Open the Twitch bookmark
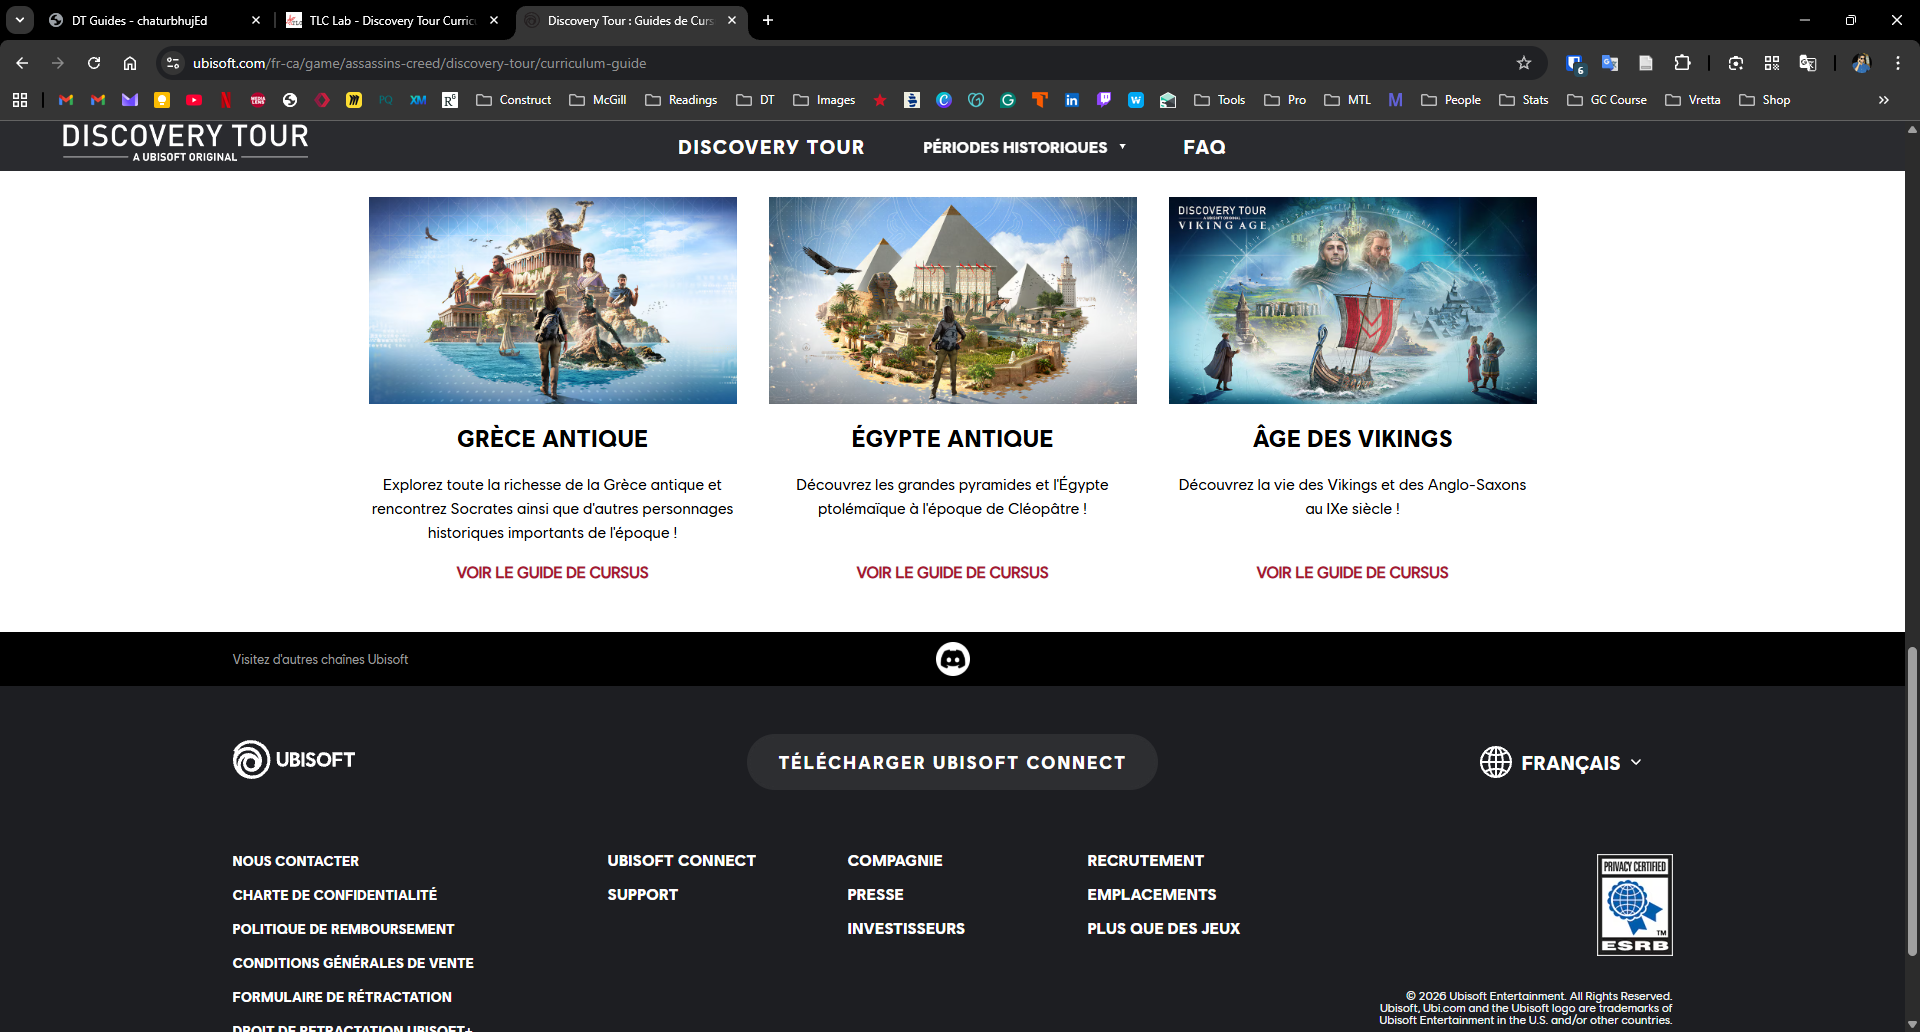1920x1032 pixels. [x=1104, y=100]
